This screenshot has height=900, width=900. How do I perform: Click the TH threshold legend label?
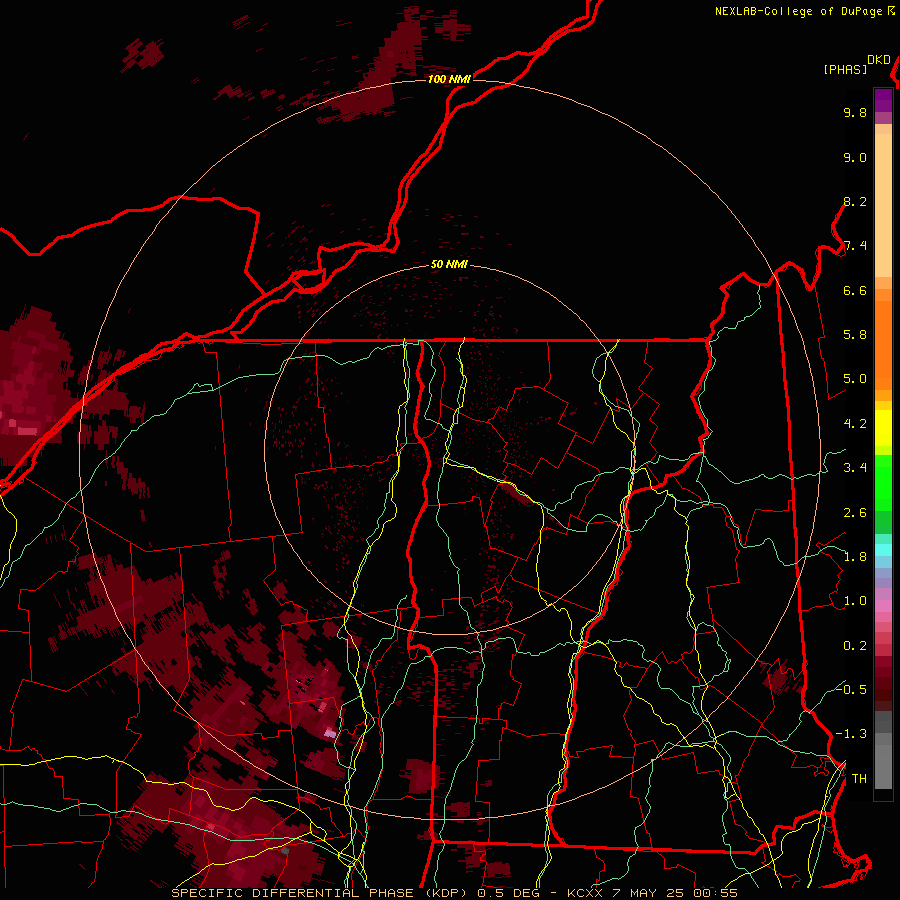(859, 779)
